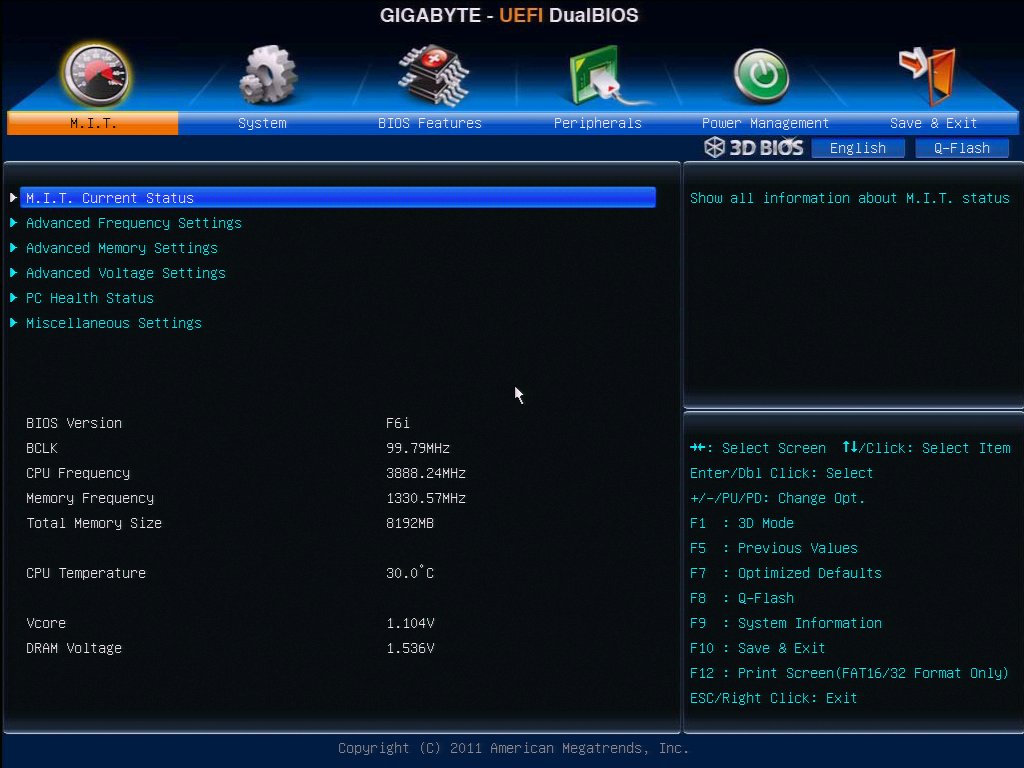Select the Power Management power icon
Viewport: 1024px width, 768px height.
761,70
